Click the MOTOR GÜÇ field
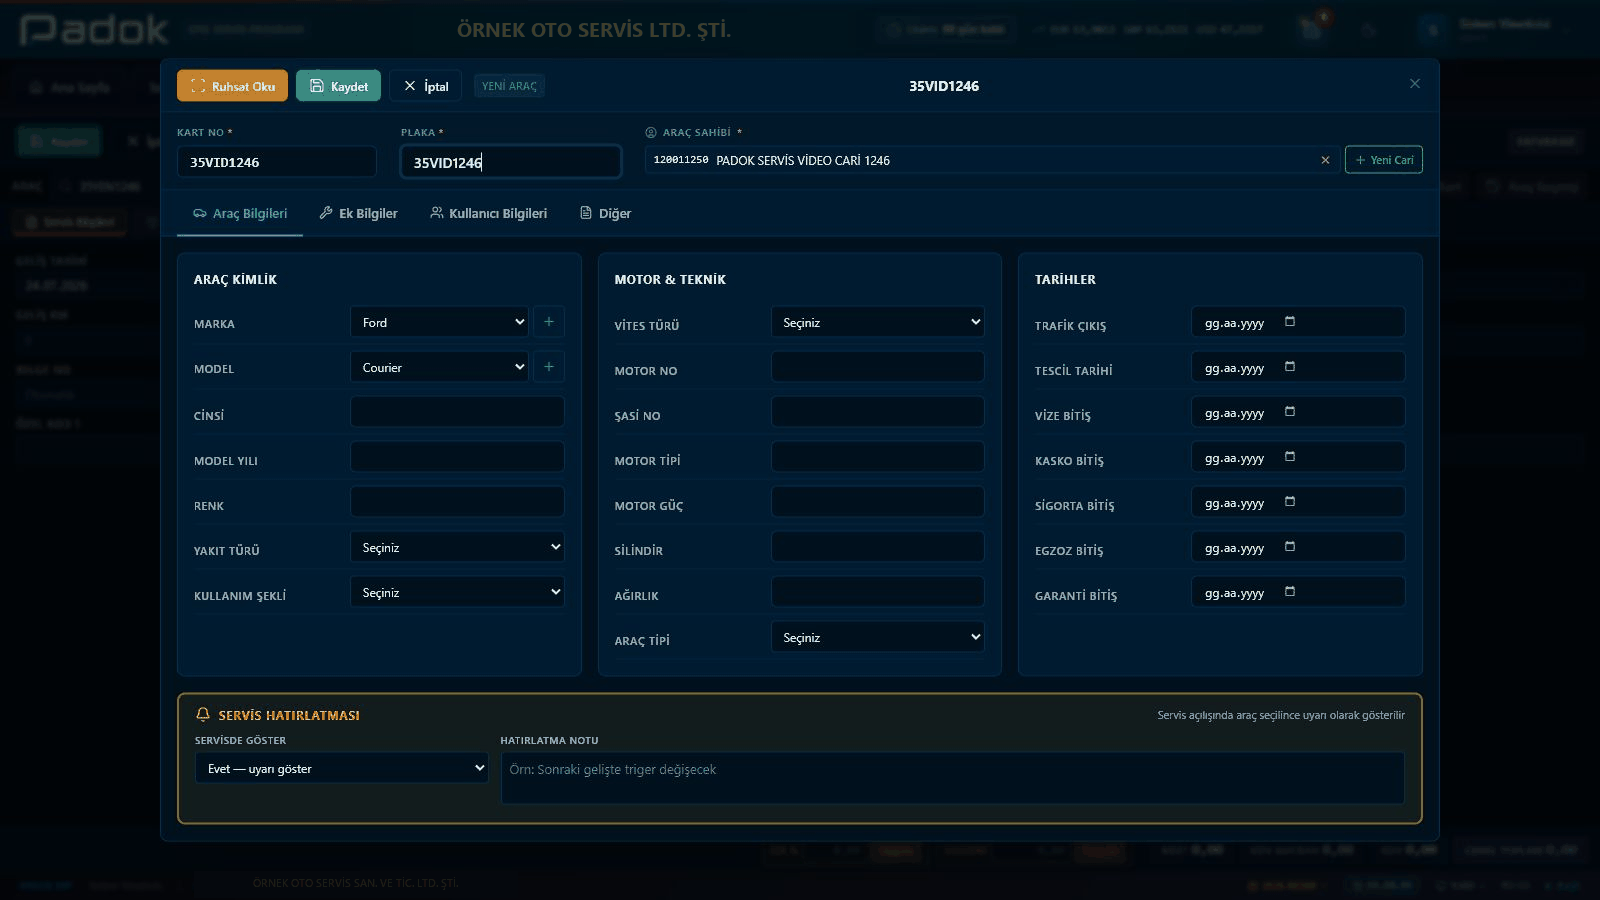Viewport: 1600px width, 900px height. point(878,502)
